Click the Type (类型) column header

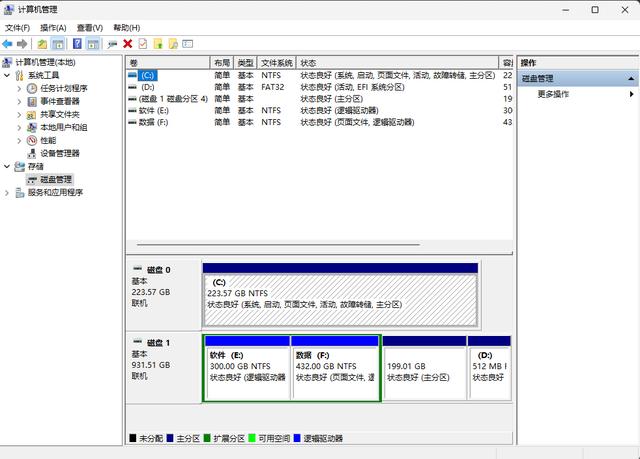[245, 63]
